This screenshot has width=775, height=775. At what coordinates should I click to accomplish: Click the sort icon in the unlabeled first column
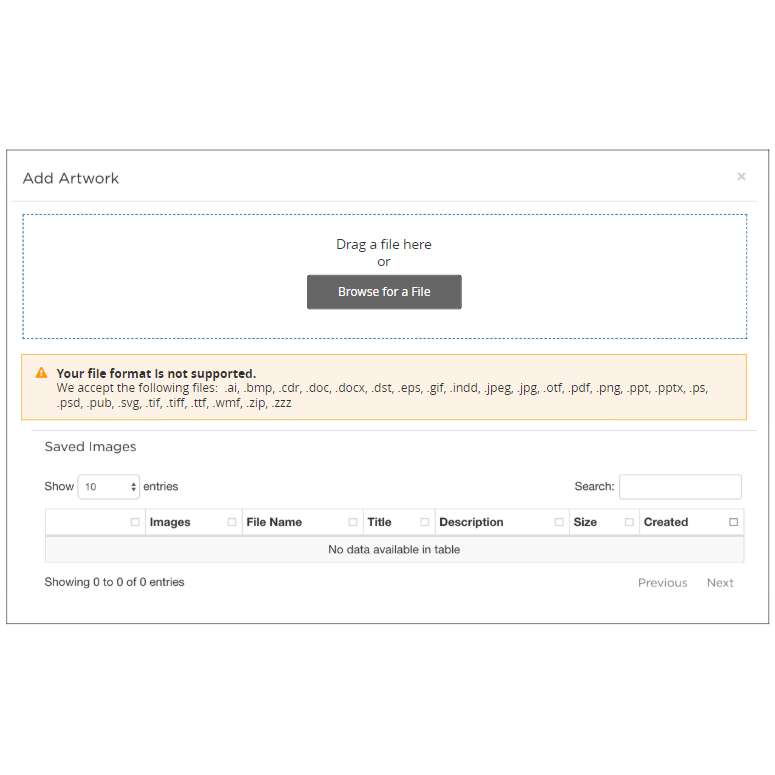pyautogui.click(x=135, y=522)
